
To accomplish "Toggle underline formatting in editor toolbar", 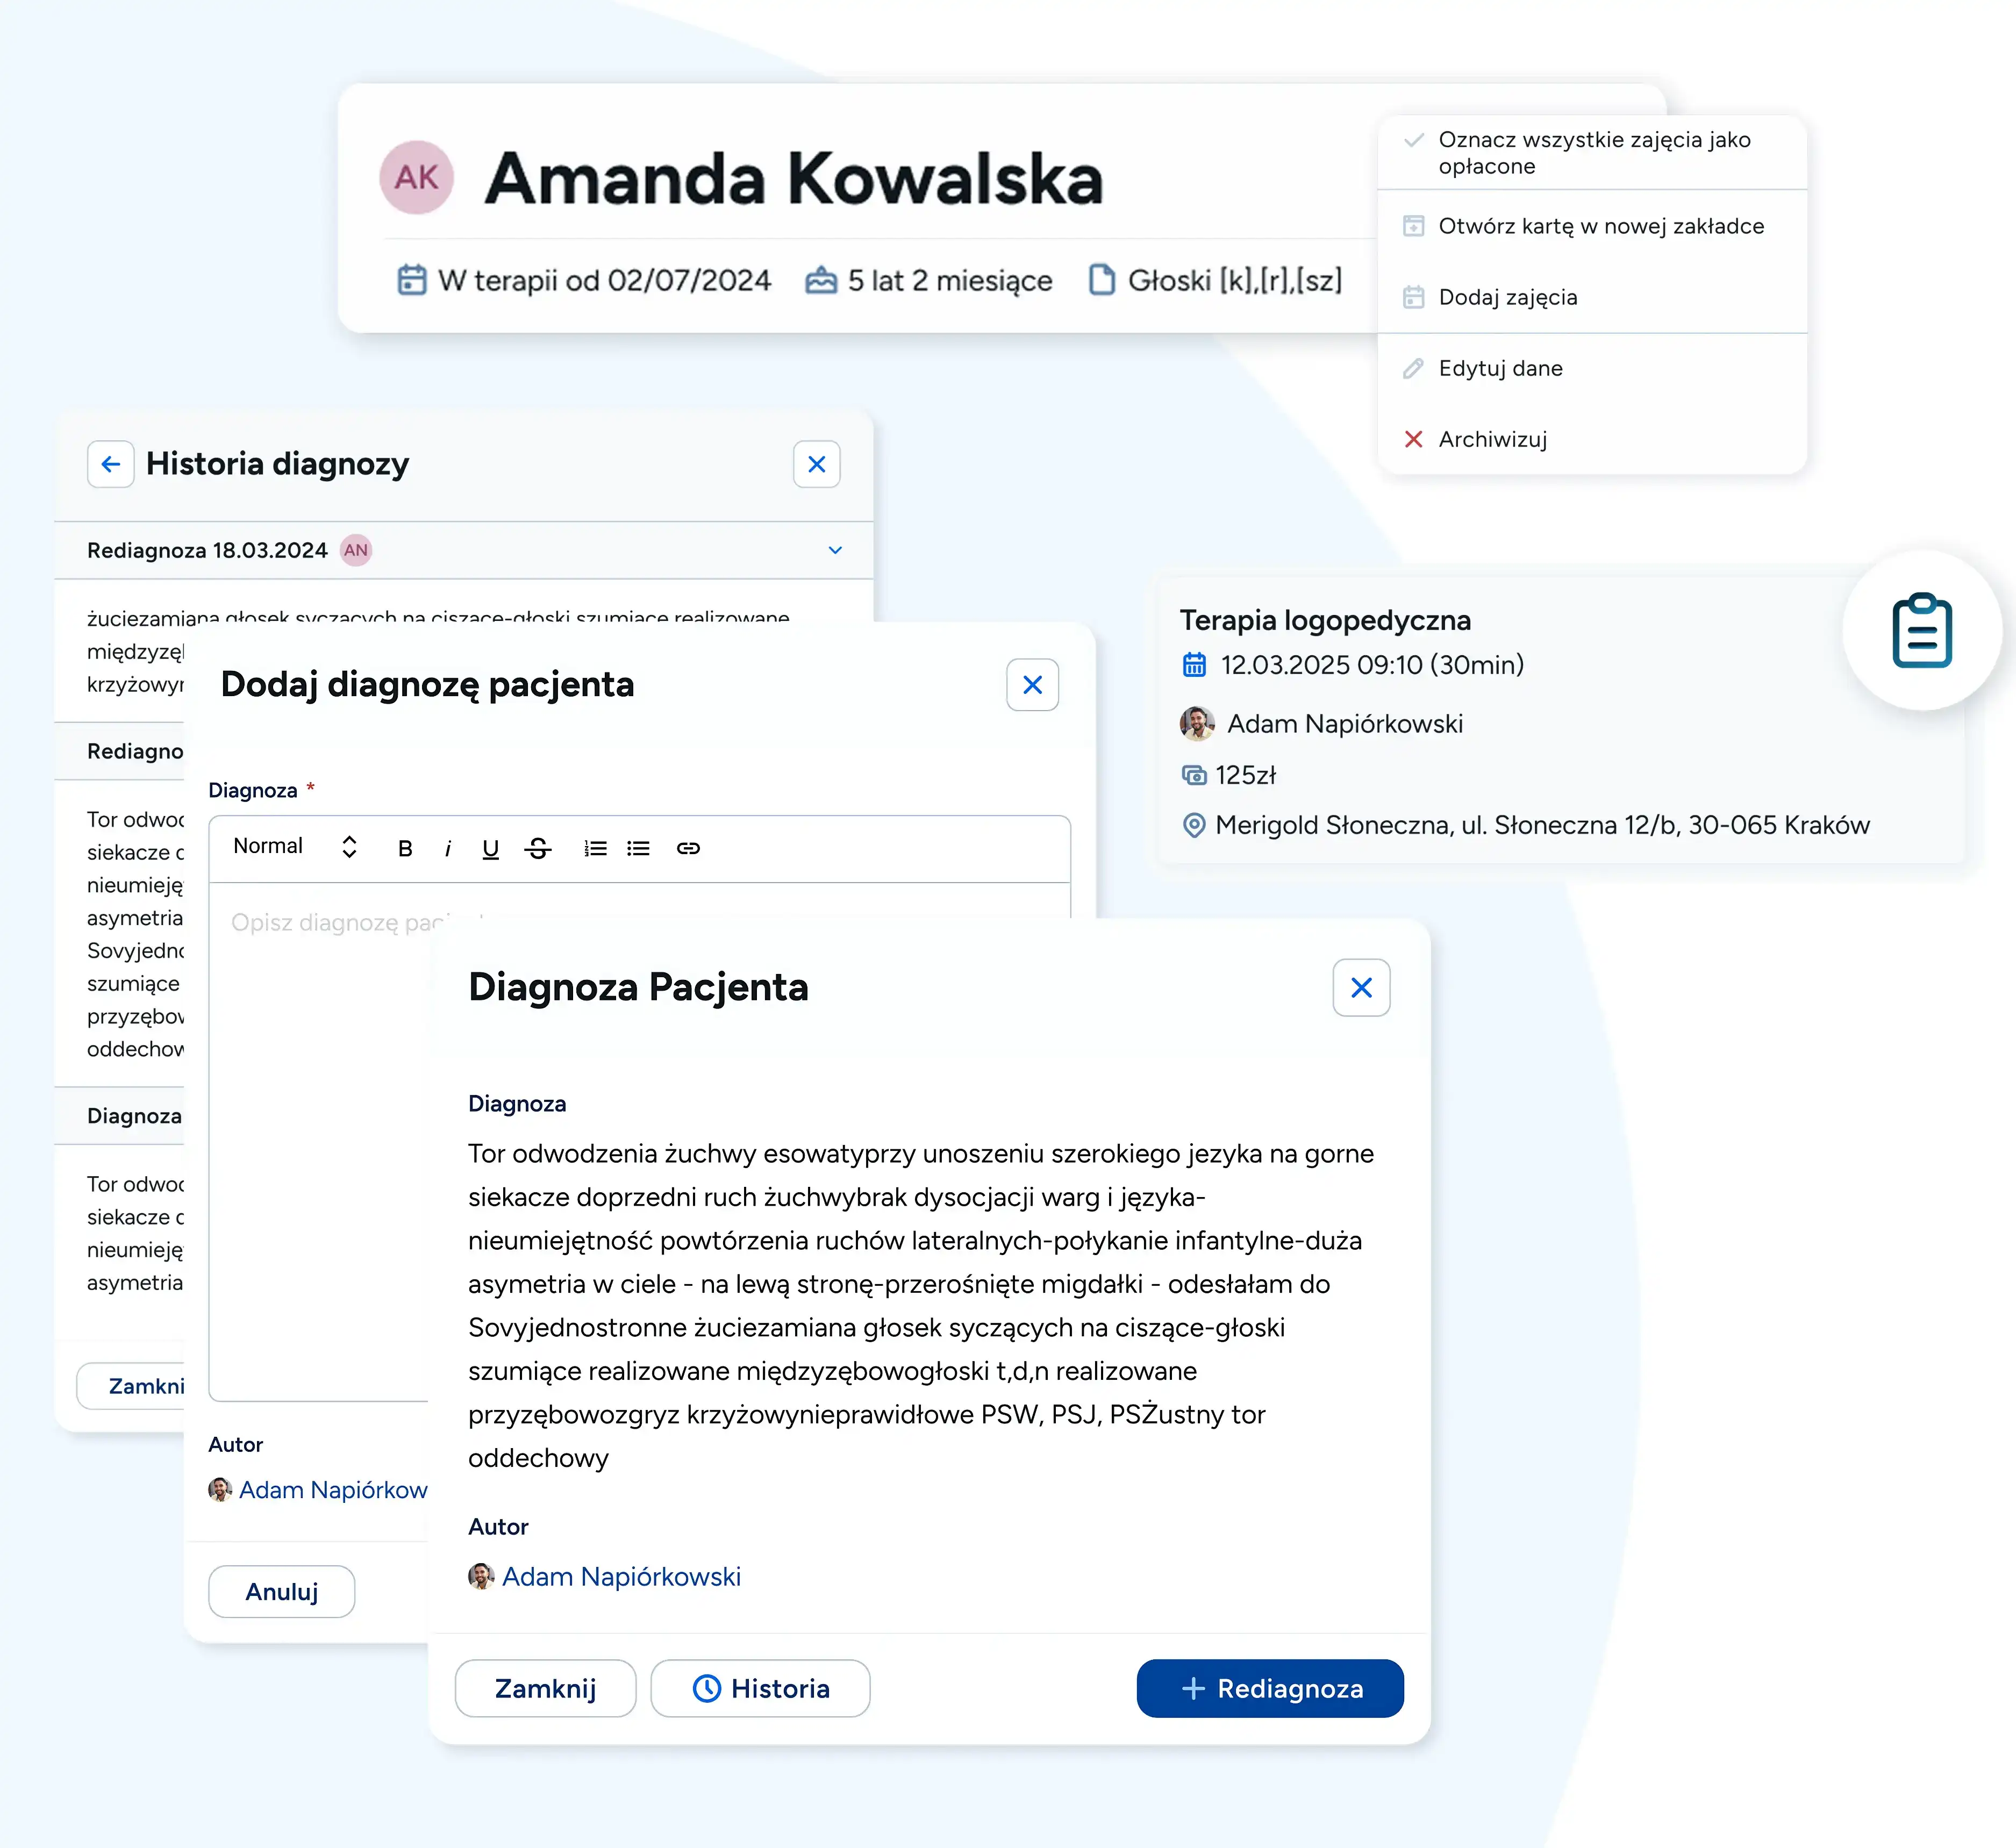I will [x=490, y=849].
